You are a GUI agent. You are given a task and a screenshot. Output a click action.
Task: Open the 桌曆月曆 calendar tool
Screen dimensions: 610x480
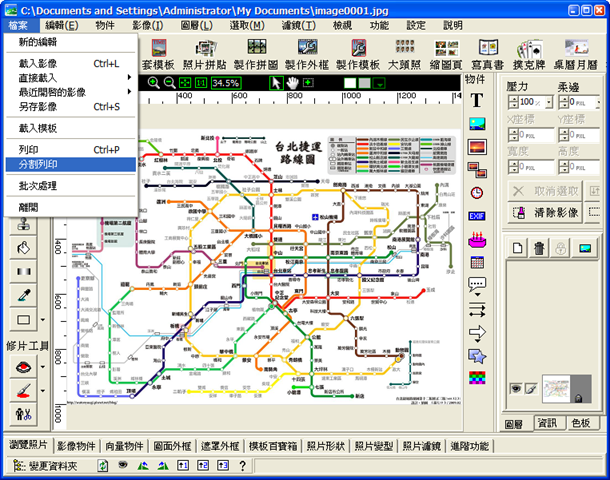point(576,54)
